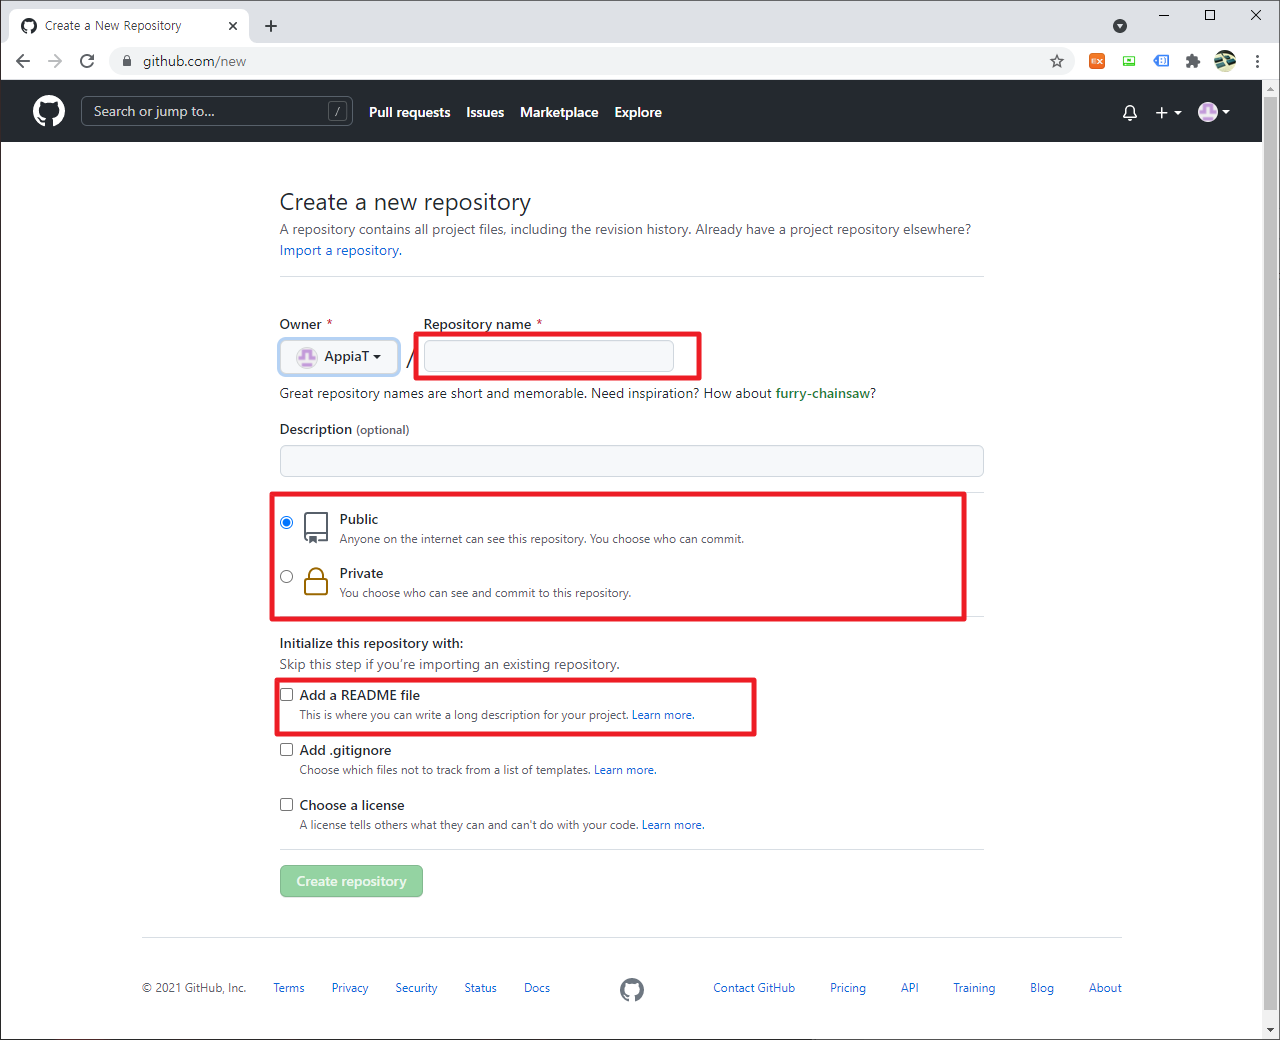Click the tab search dropdown arrow
Viewport: 1280px width, 1040px height.
click(x=1120, y=26)
